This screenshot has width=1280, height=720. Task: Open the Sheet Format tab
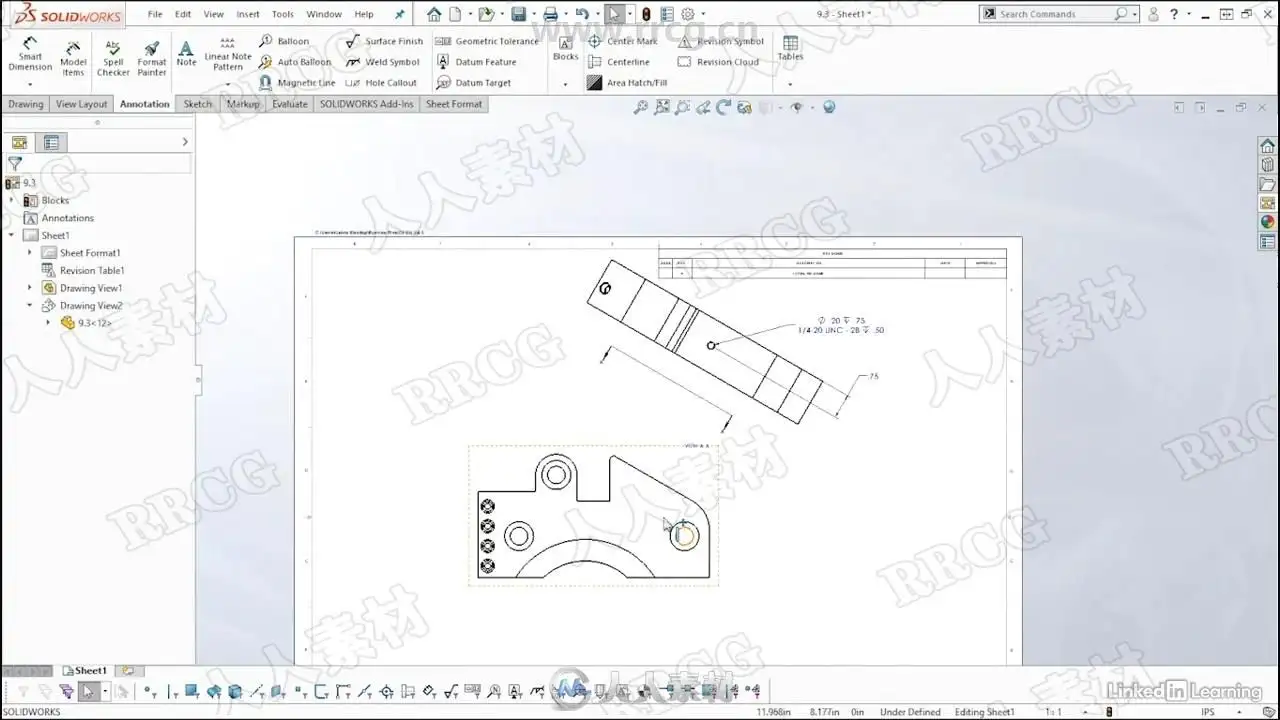(454, 104)
